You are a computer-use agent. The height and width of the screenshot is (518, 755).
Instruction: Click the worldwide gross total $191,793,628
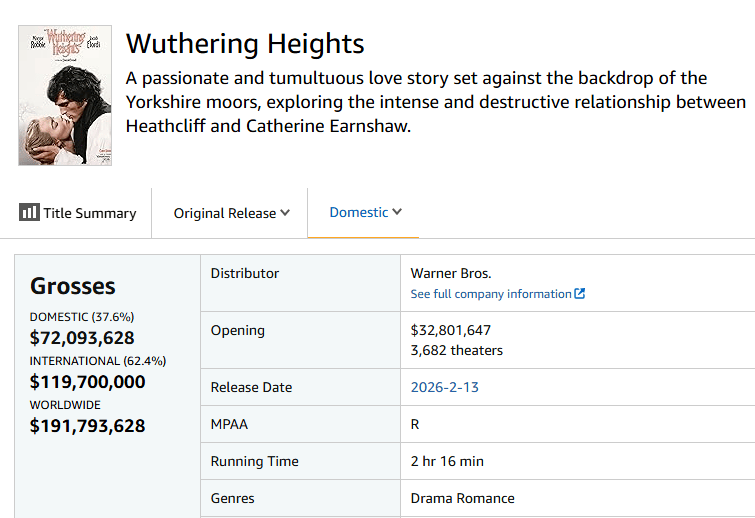tap(88, 426)
